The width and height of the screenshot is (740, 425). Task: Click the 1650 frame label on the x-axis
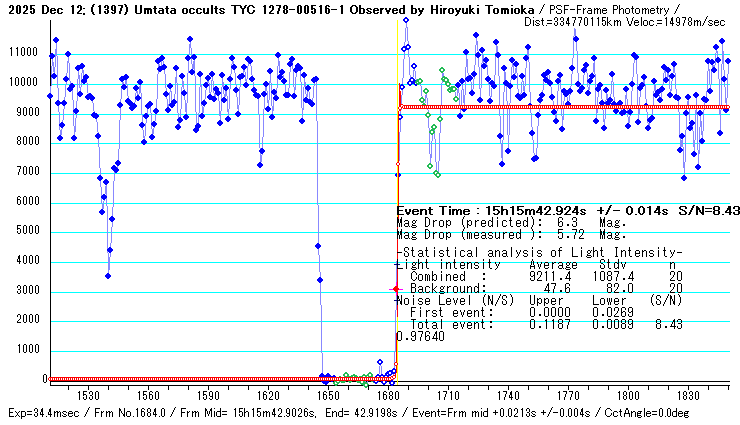(x=329, y=396)
